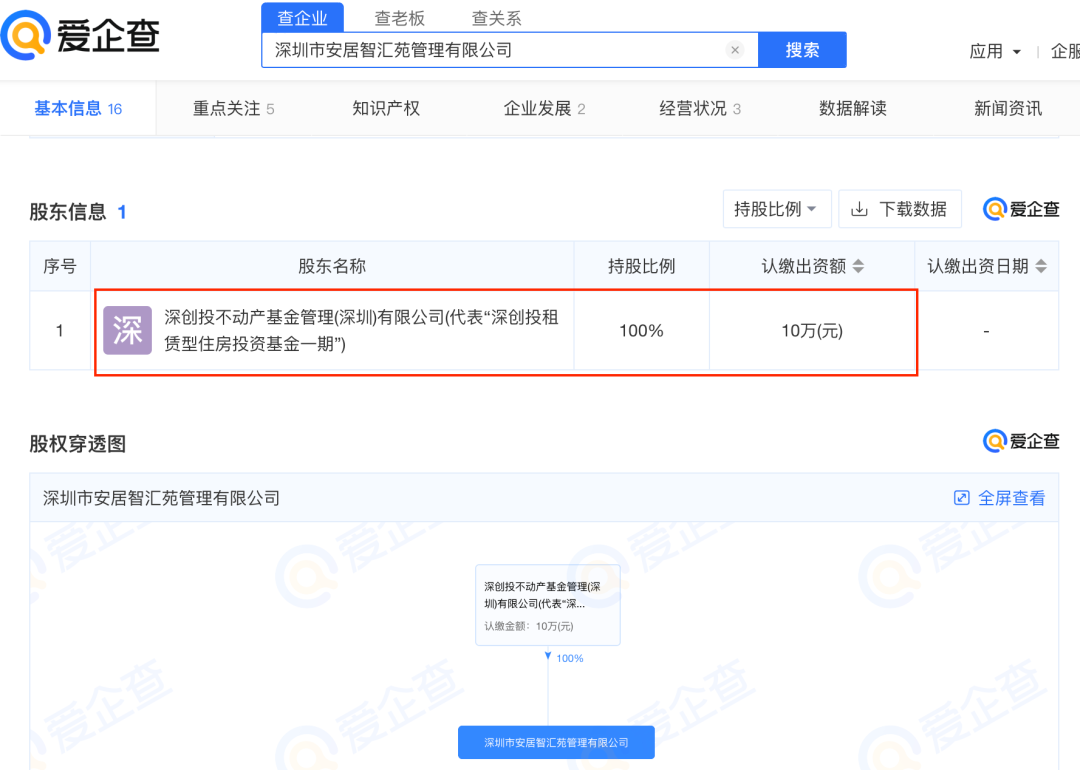Switch to the 查关系 search tab

point(497,19)
